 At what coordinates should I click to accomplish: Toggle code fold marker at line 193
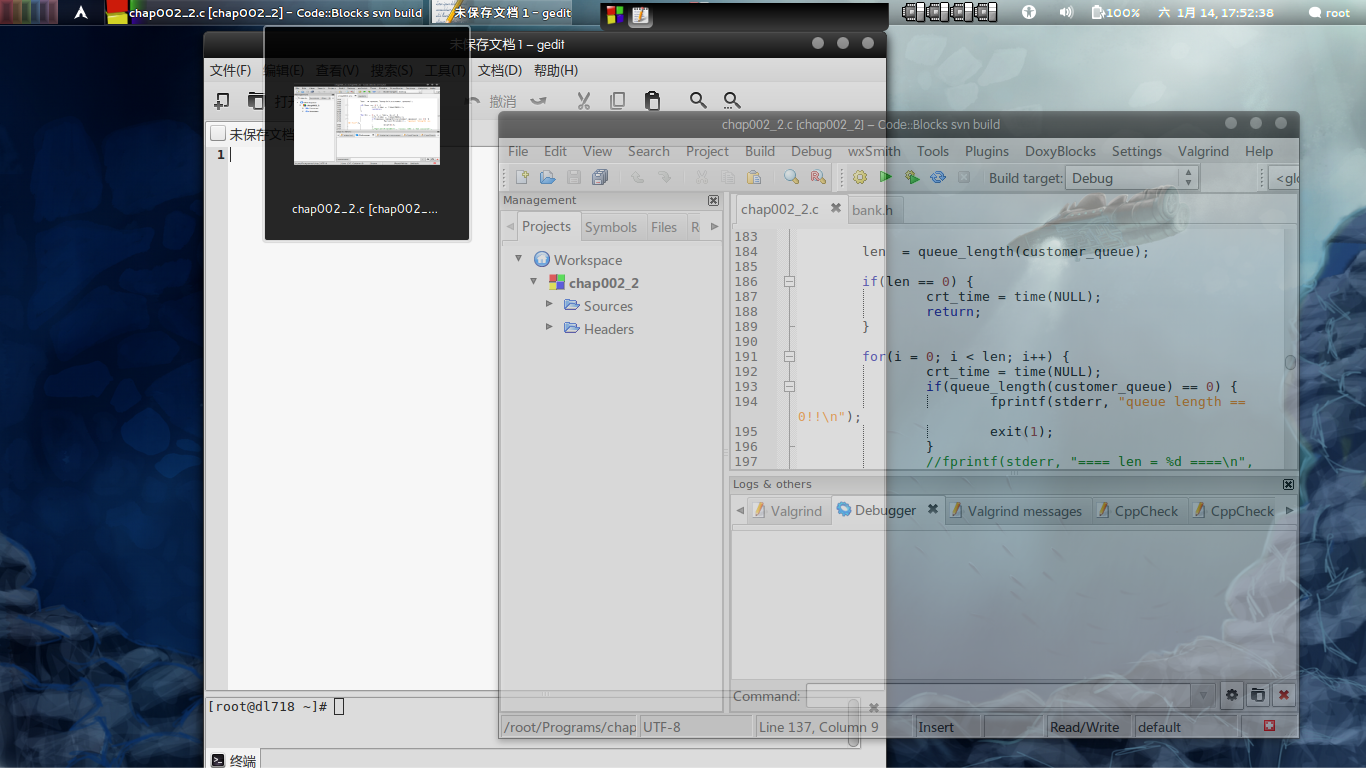(x=790, y=386)
